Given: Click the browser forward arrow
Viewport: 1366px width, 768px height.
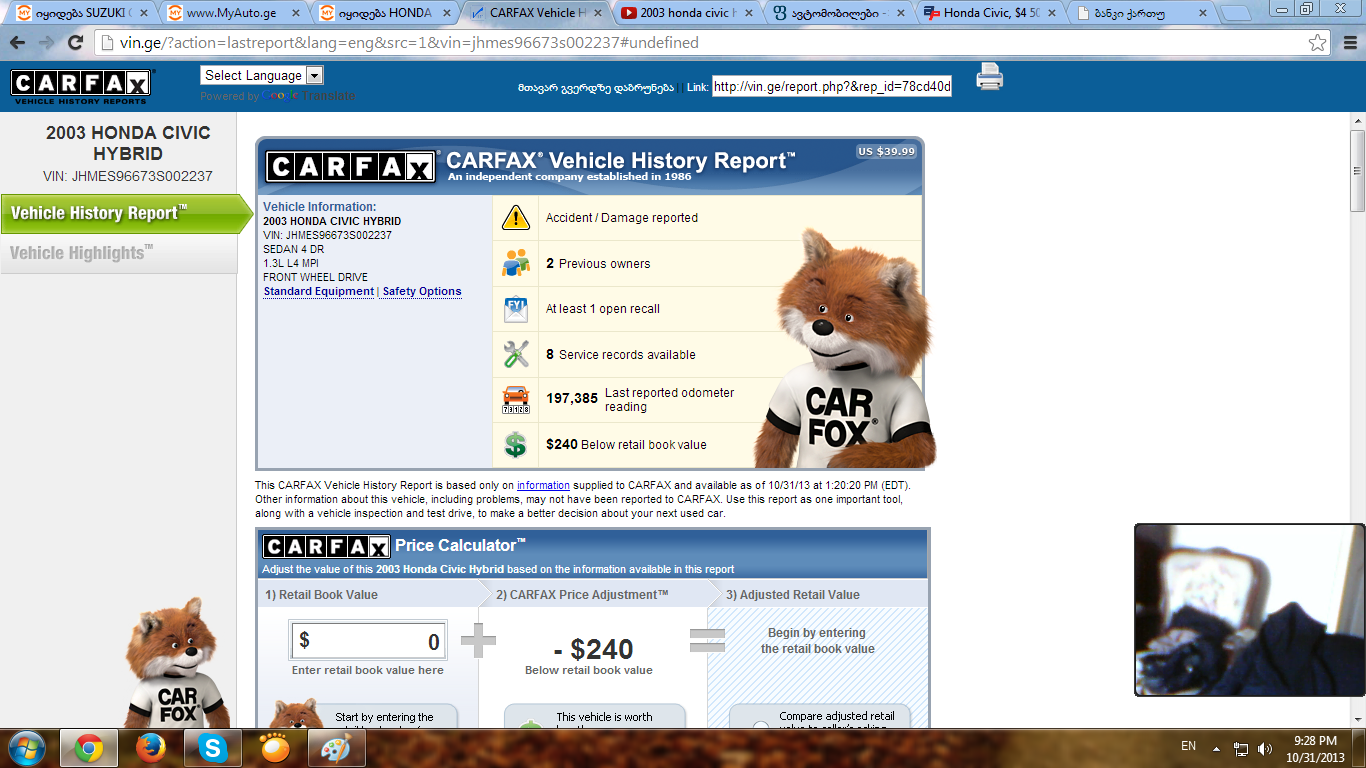Looking at the screenshot, I should click(x=46, y=43).
